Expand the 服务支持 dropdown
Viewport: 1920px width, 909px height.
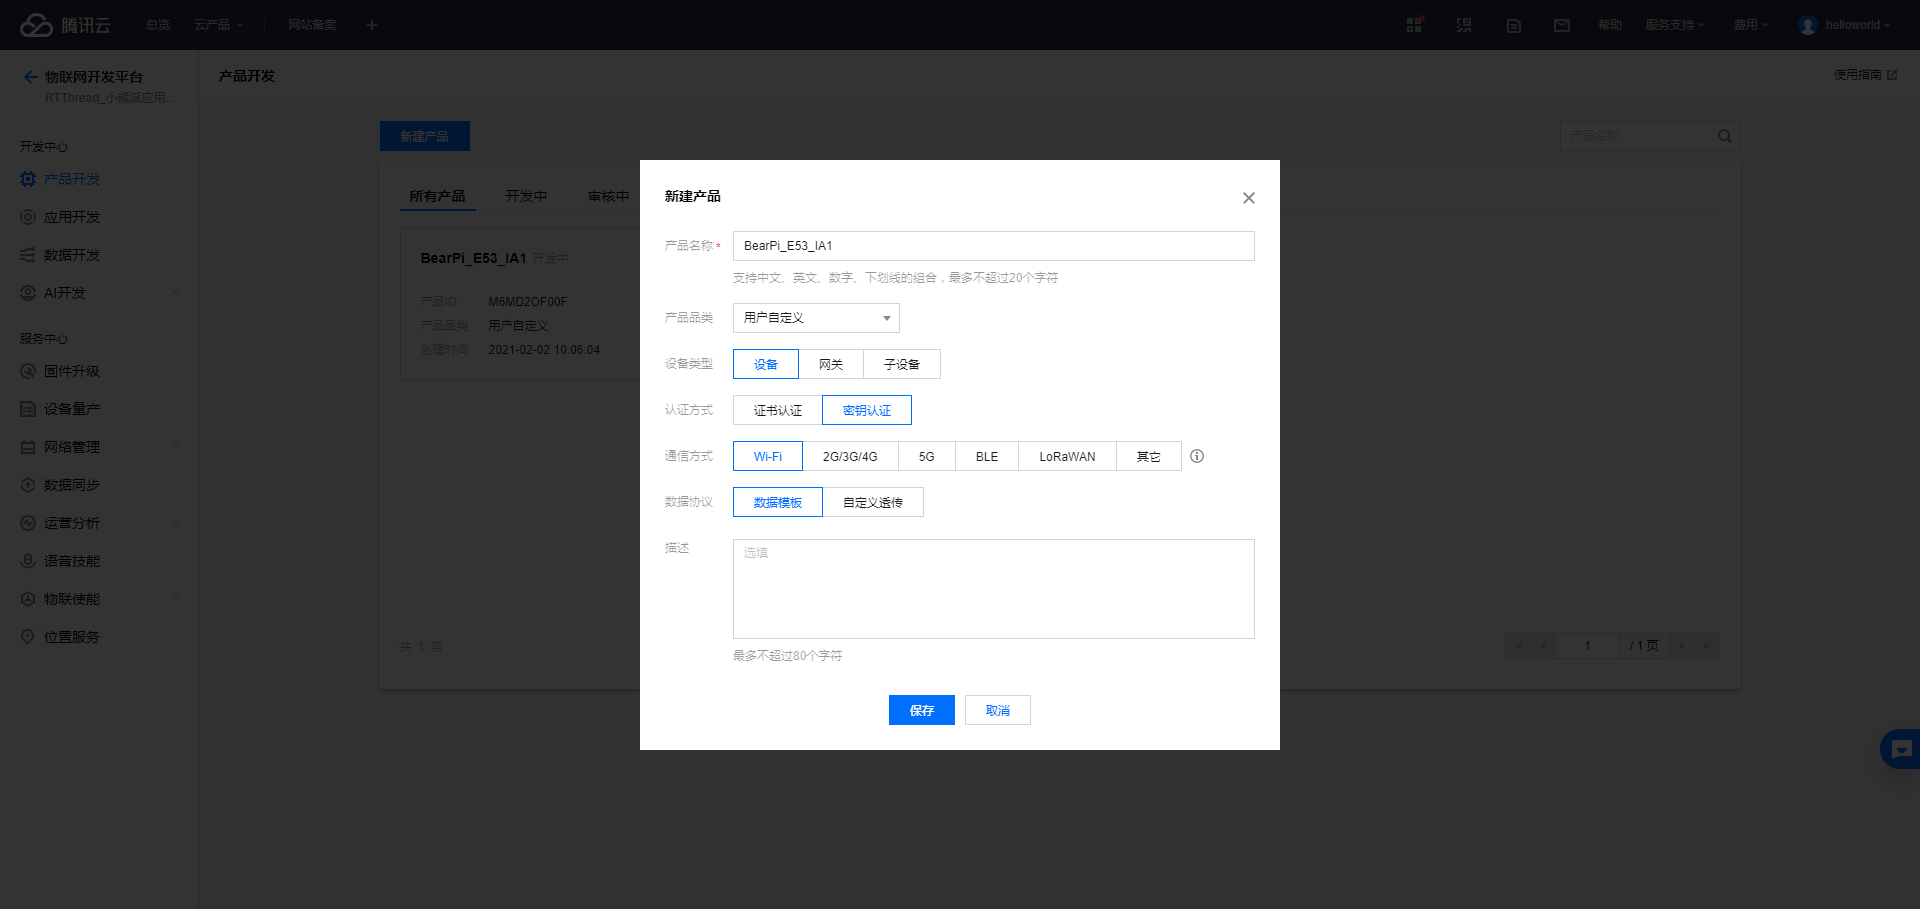coord(1675,25)
